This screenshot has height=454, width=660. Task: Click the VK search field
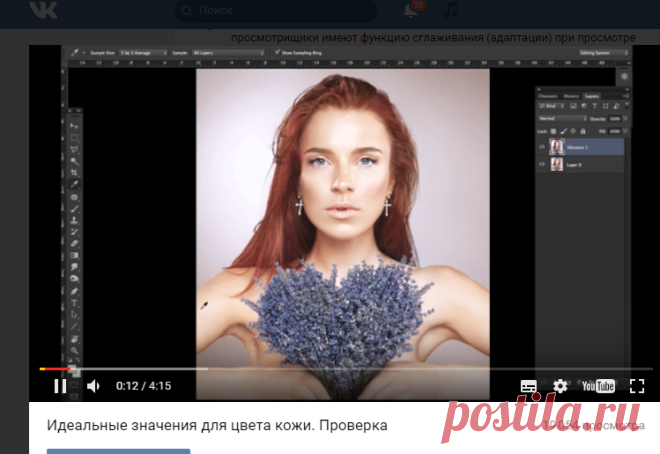(x=276, y=11)
